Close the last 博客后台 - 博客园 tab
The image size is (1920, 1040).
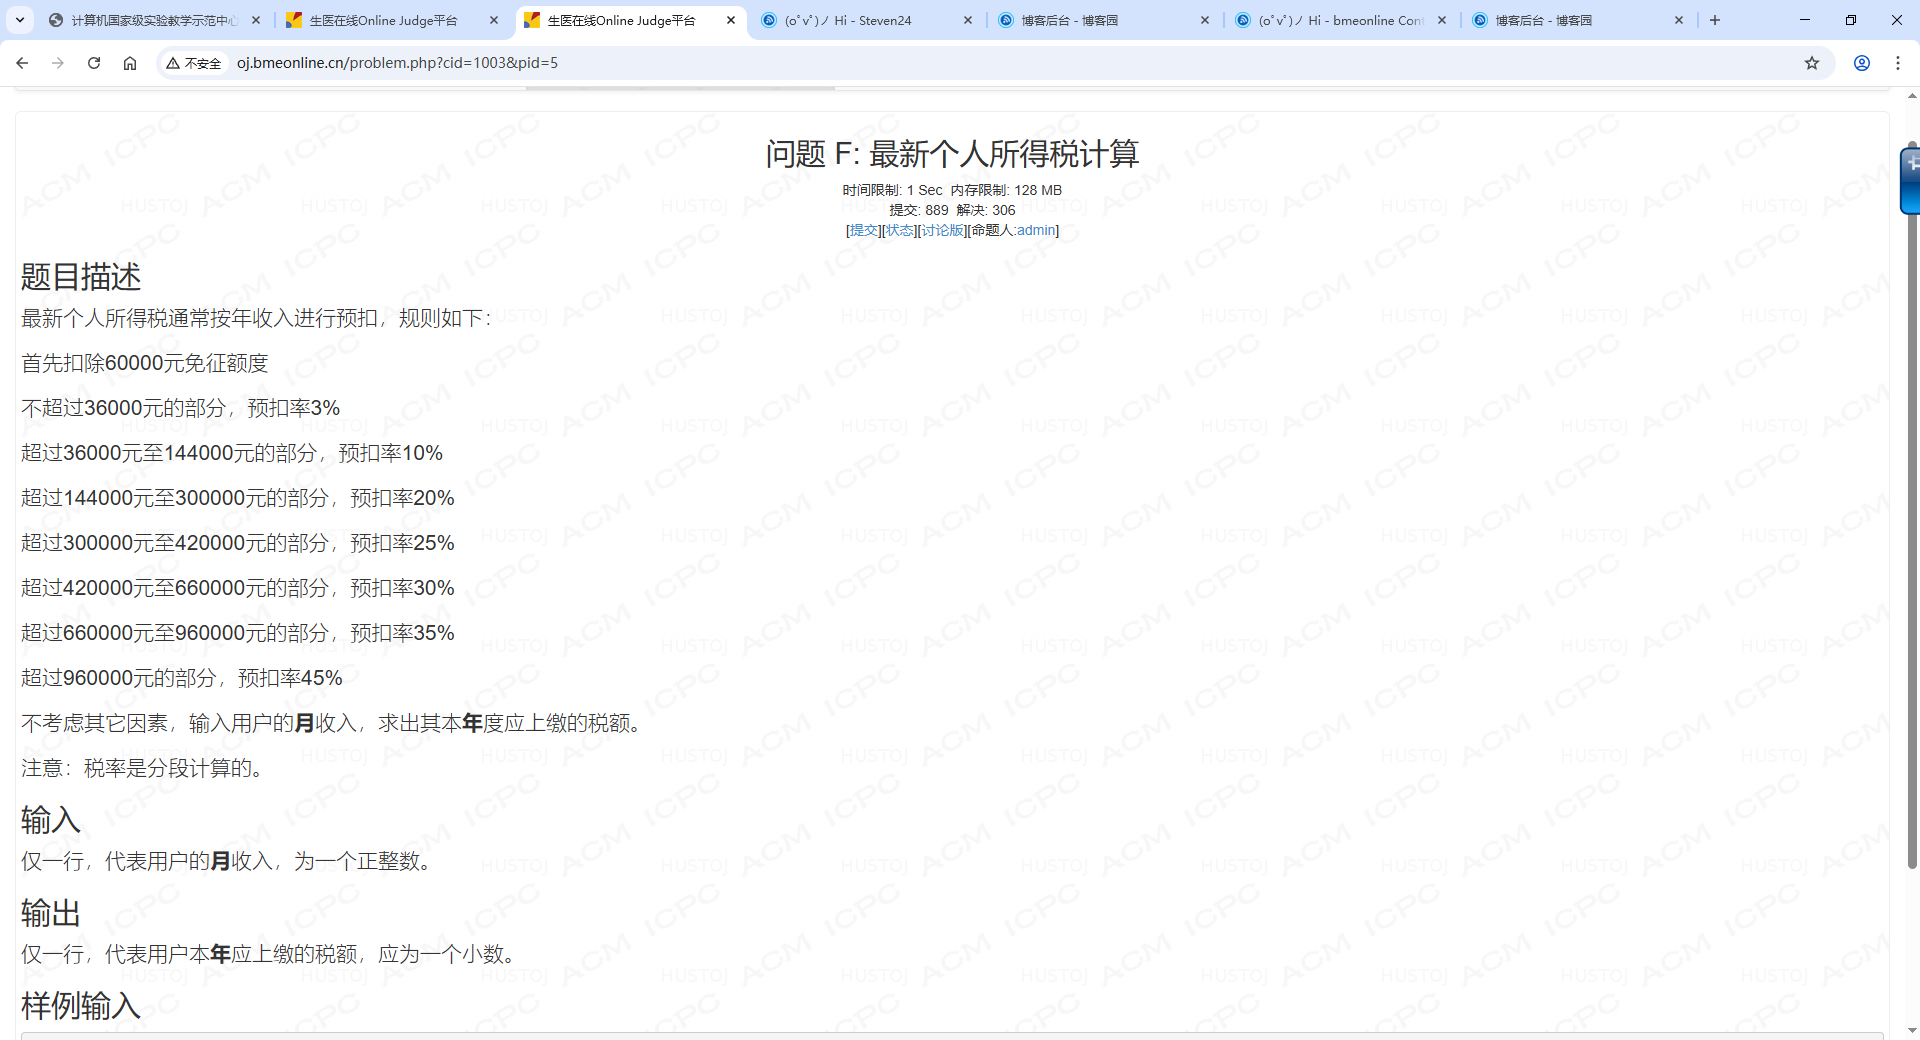pyautogui.click(x=1679, y=20)
